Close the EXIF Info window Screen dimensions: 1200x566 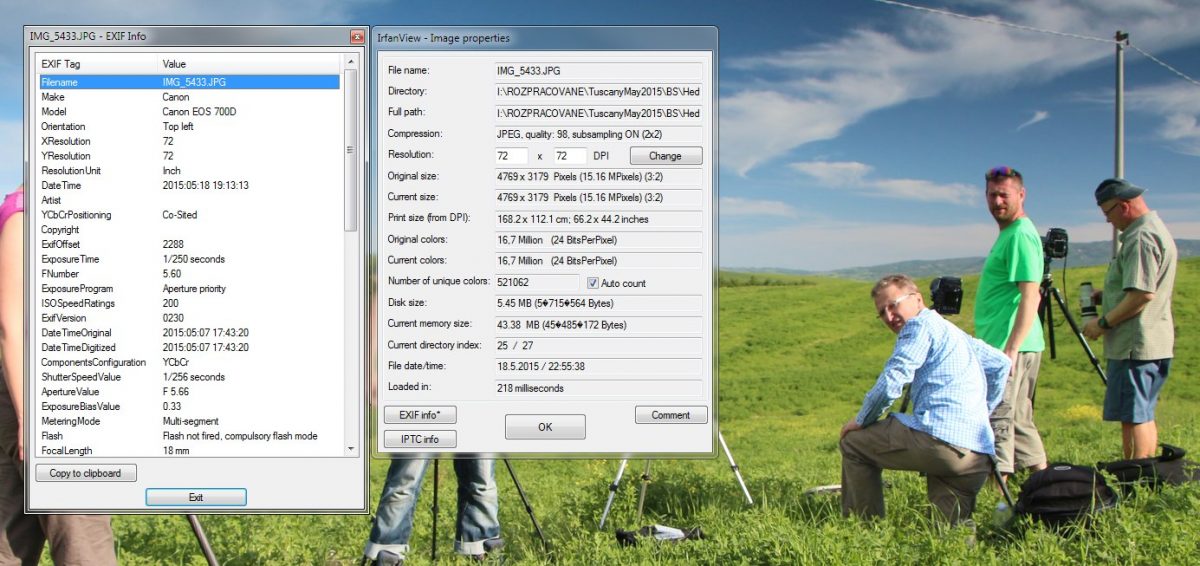tap(357, 37)
